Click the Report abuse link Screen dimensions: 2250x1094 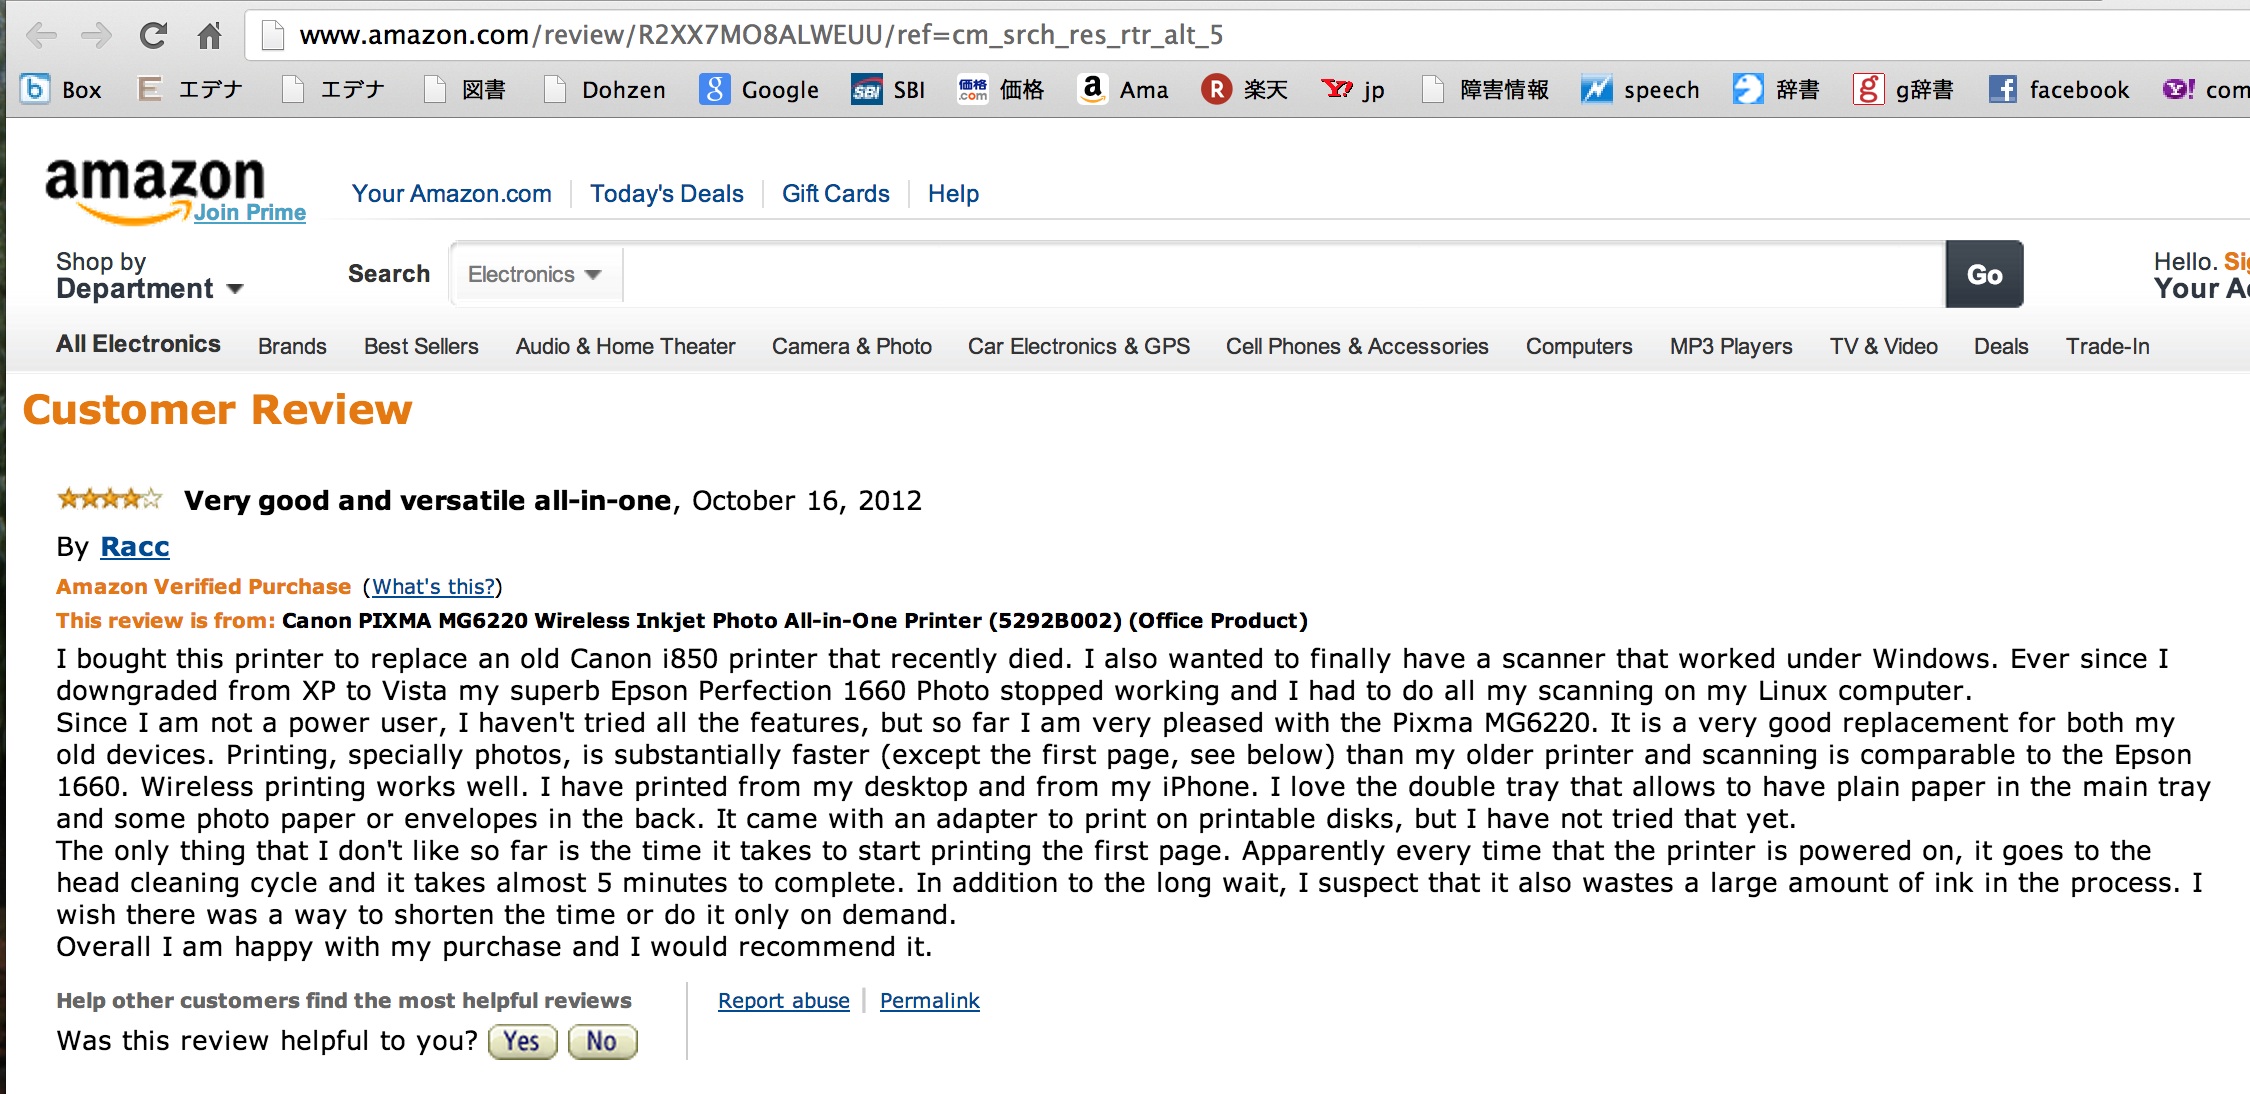pyautogui.click(x=784, y=1000)
